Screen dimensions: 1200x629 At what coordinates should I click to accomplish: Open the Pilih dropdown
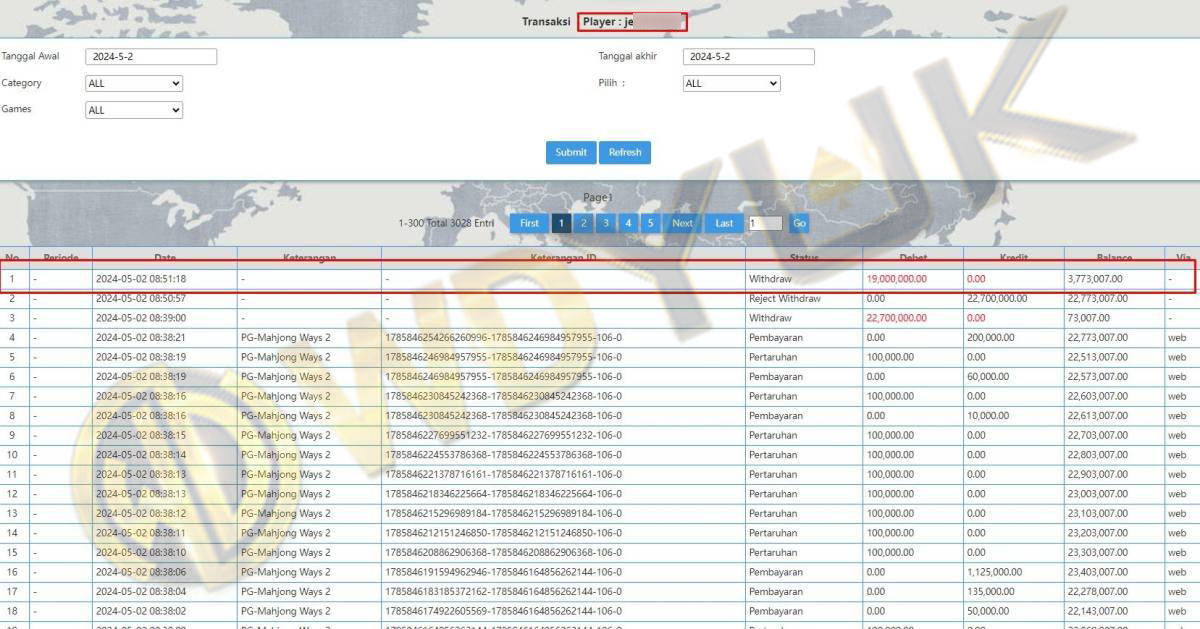[731, 84]
